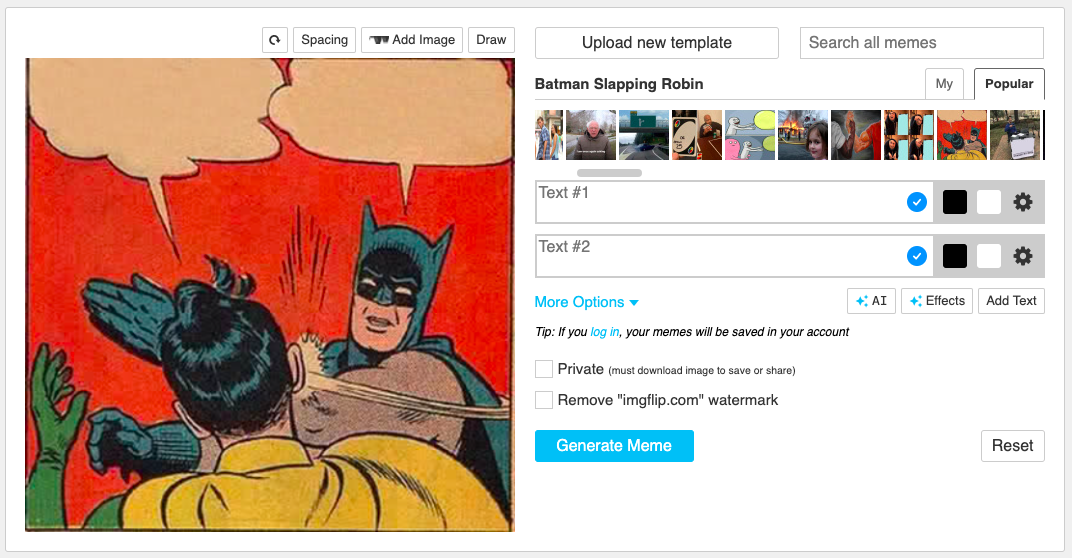
Task: Toggle the blue check on Text #1
Action: [916, 202]
